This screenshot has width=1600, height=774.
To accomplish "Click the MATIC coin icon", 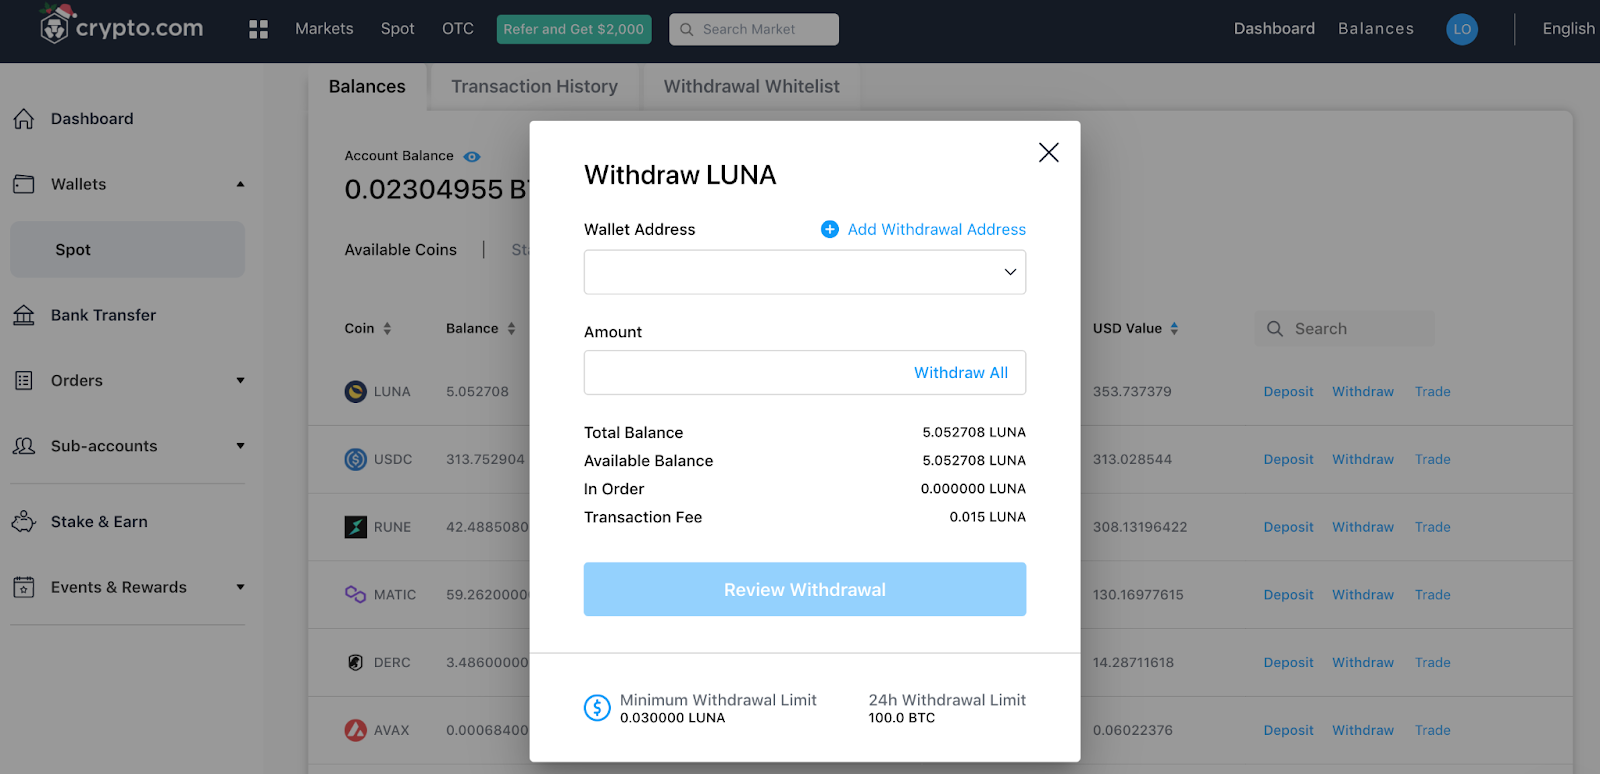I will [356, 594].
